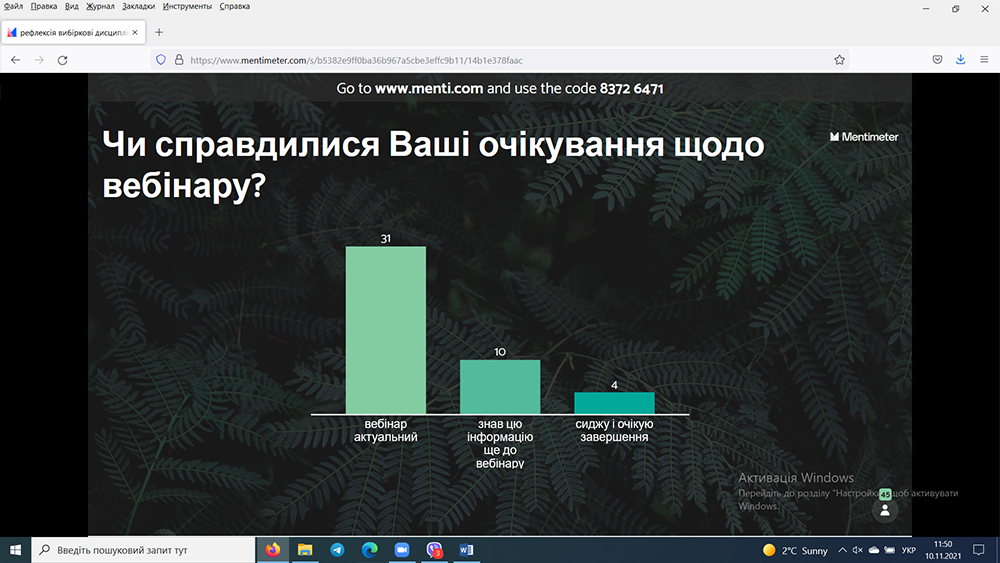Save page to Pocket
1000x563 pixels.
[938, 60]
